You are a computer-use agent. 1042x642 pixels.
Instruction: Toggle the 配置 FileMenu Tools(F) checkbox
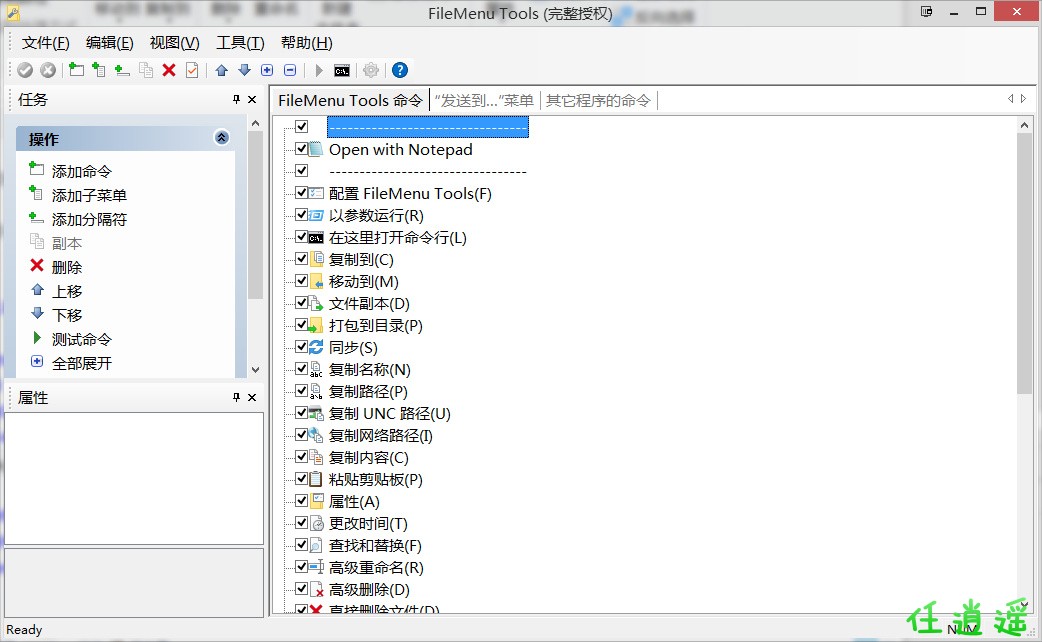302,192
